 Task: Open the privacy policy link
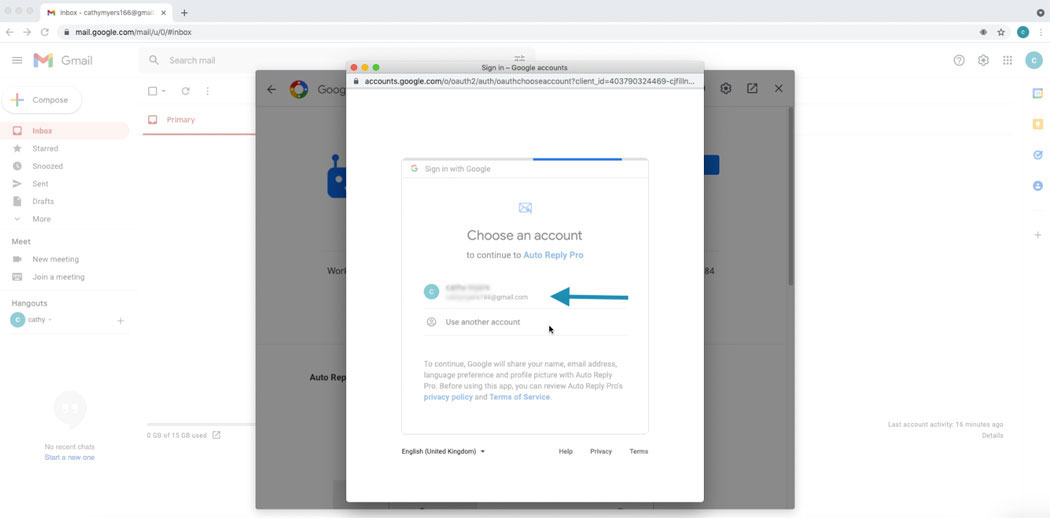coord(448,397)
